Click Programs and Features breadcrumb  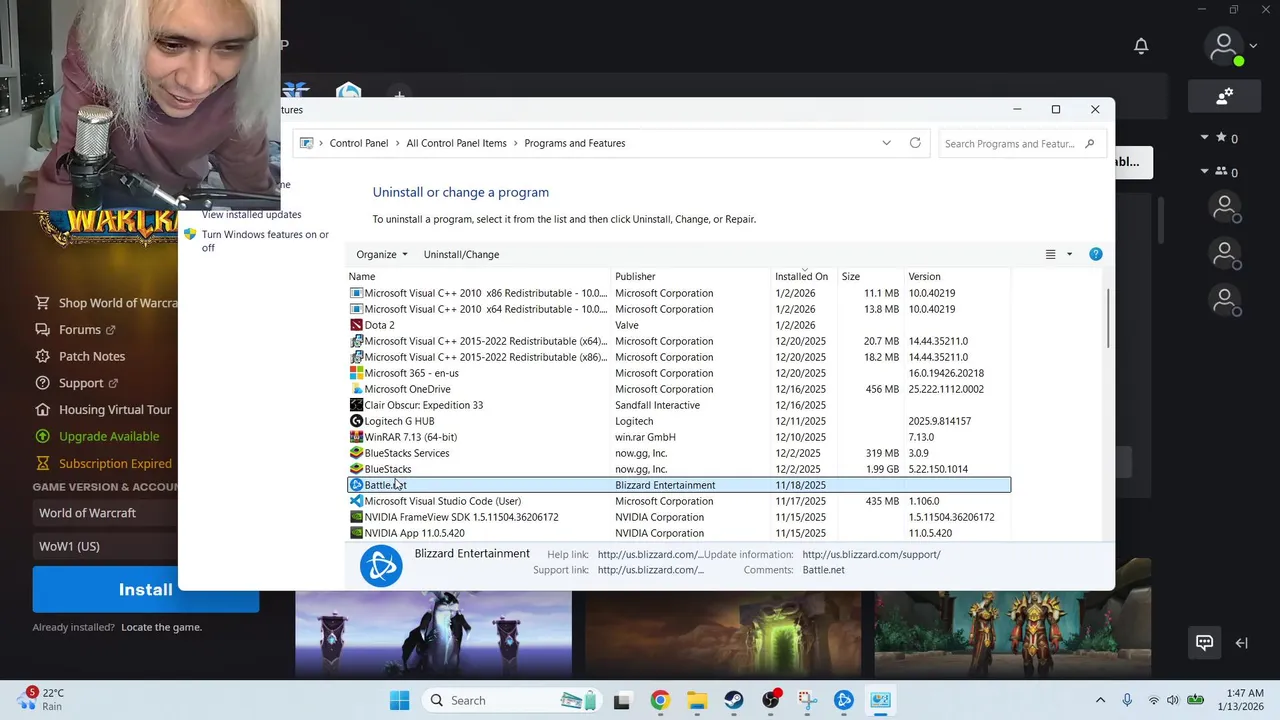[575, 143]
